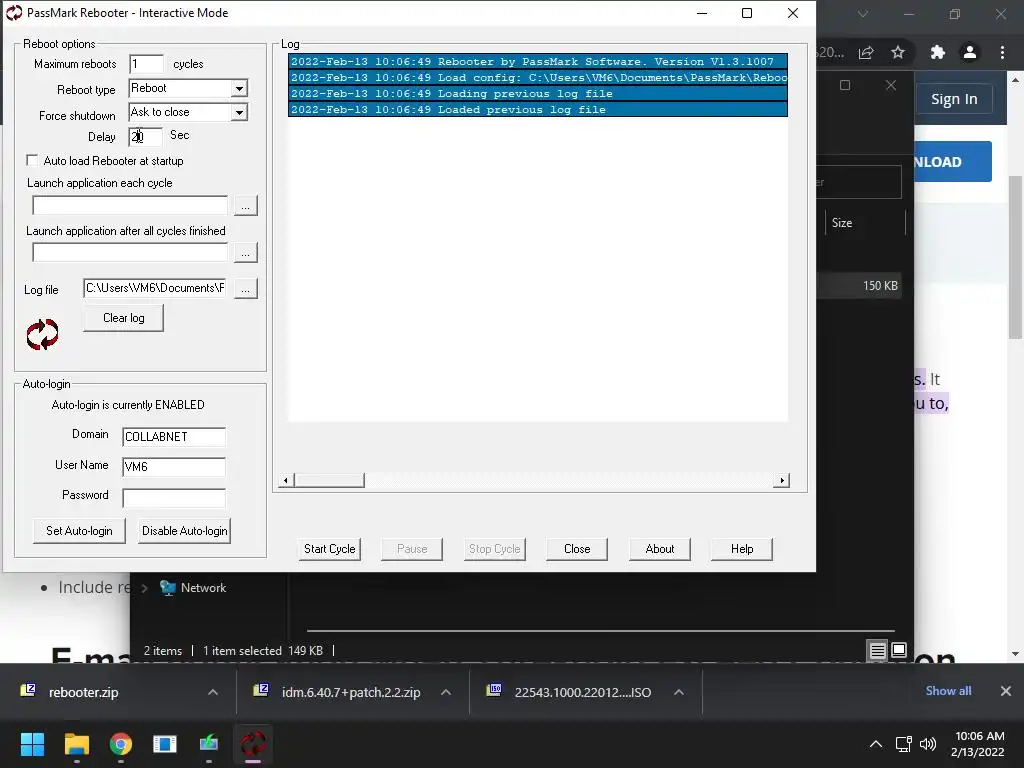Open the rebooter.zip download
This screenshot has width=1024, height=768.
coord(83,692)
